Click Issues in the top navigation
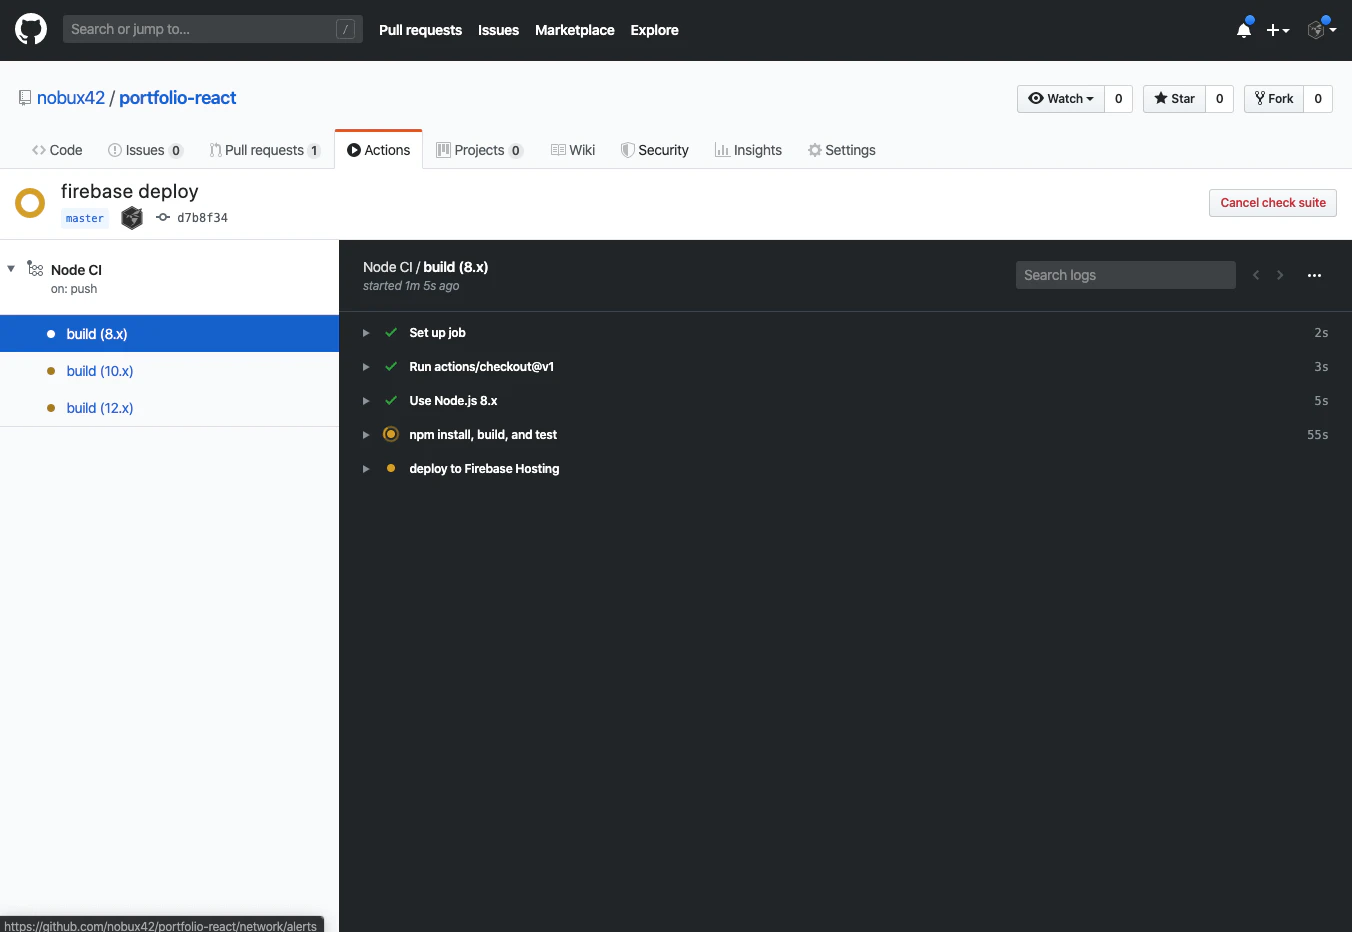Screen dimensions: 1352x932 click(x=498, y=30)
